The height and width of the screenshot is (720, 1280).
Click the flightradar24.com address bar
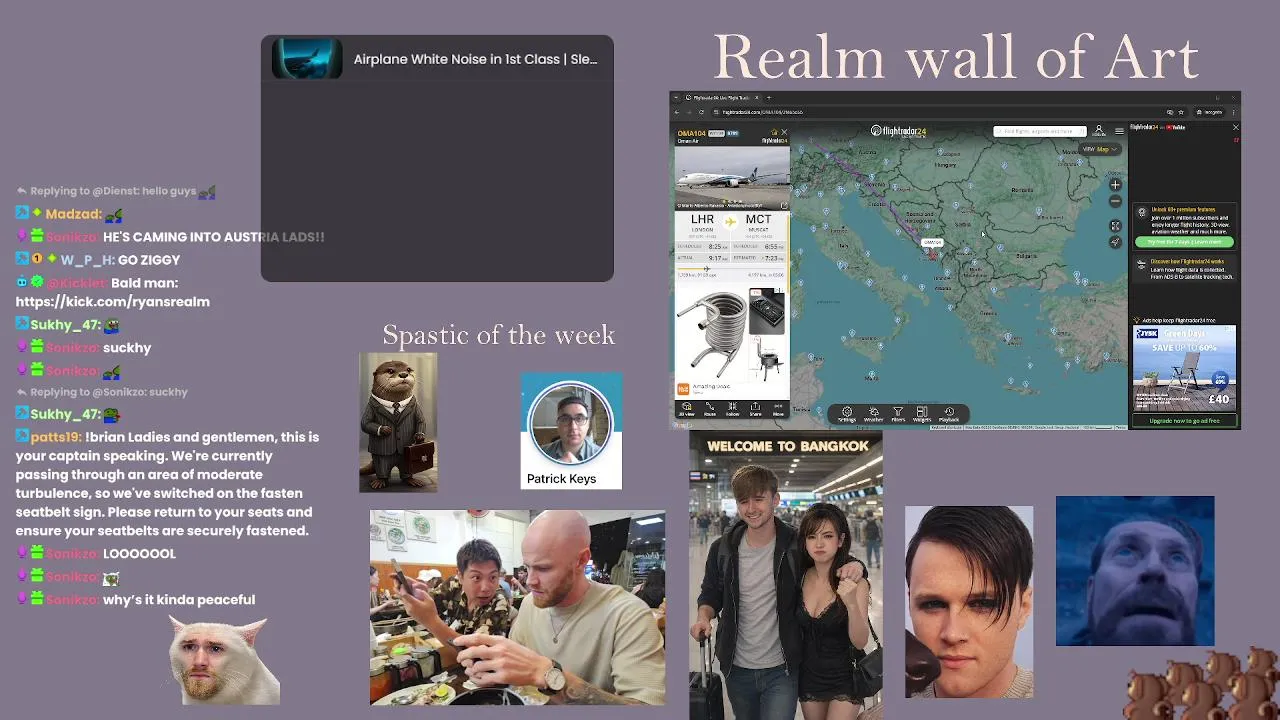point(940,112)
